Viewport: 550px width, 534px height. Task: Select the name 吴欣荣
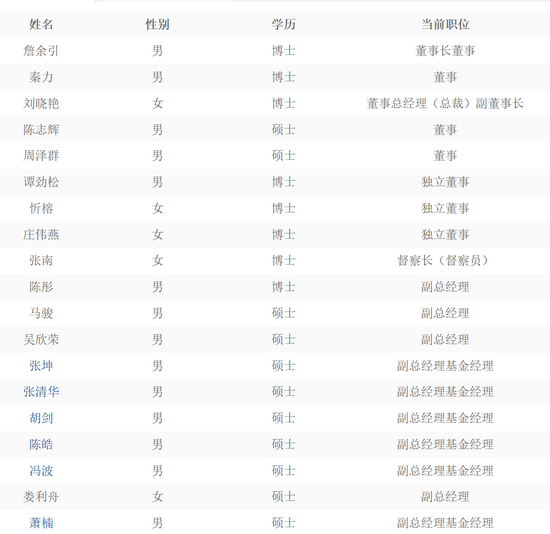41,339
